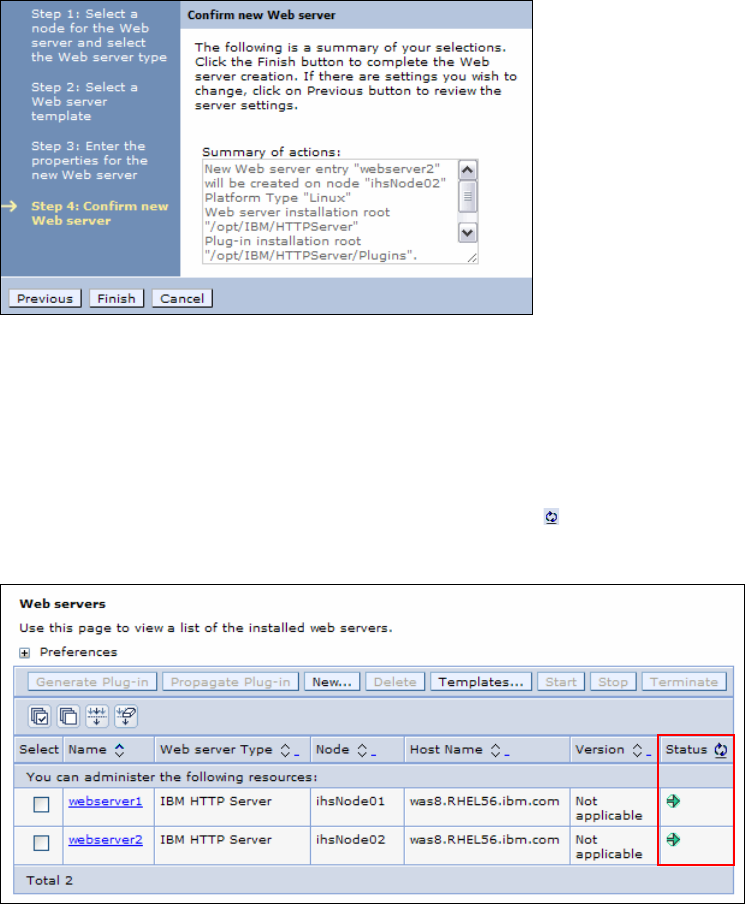Tick the checkbox for webserver2
The width and height of the screenshot is (745, 904).
pos(42,843)
